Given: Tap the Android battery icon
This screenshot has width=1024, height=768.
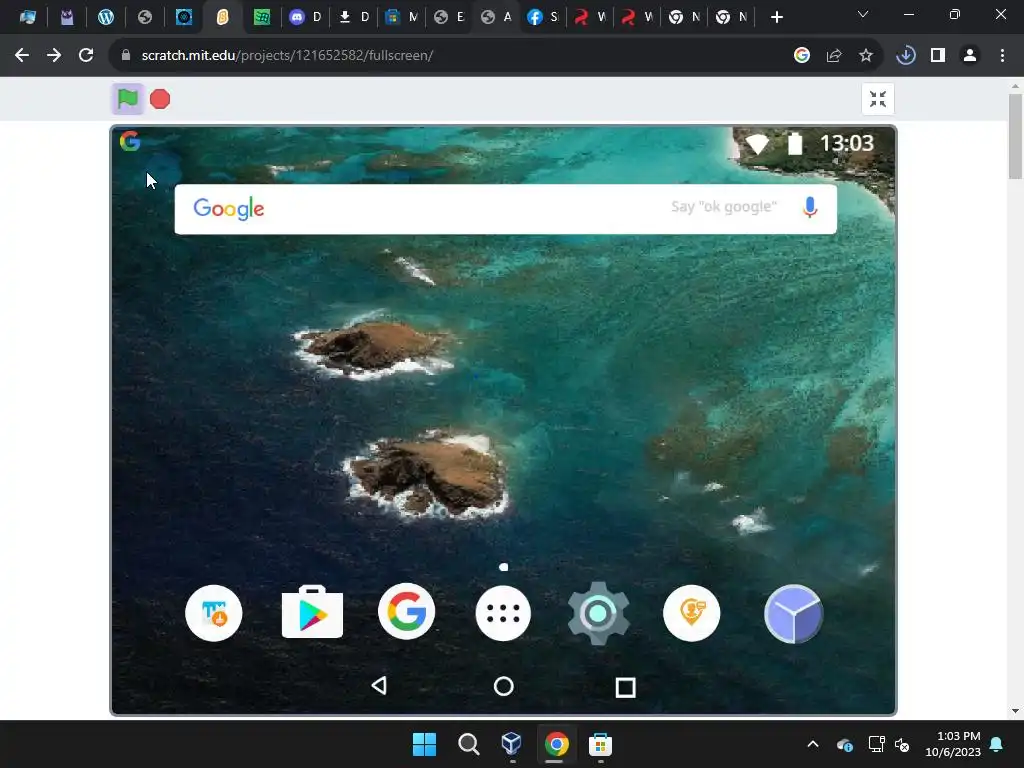Looking at the screenshot, I should [x=795, y=143].
